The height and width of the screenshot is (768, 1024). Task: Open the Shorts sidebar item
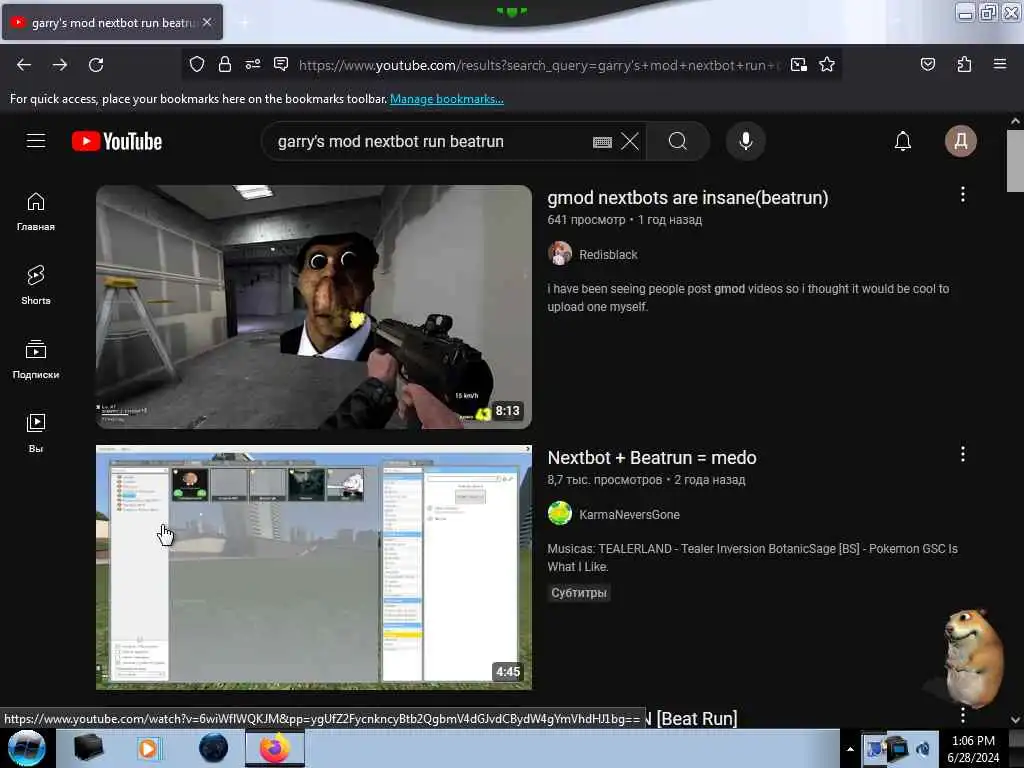36,286
